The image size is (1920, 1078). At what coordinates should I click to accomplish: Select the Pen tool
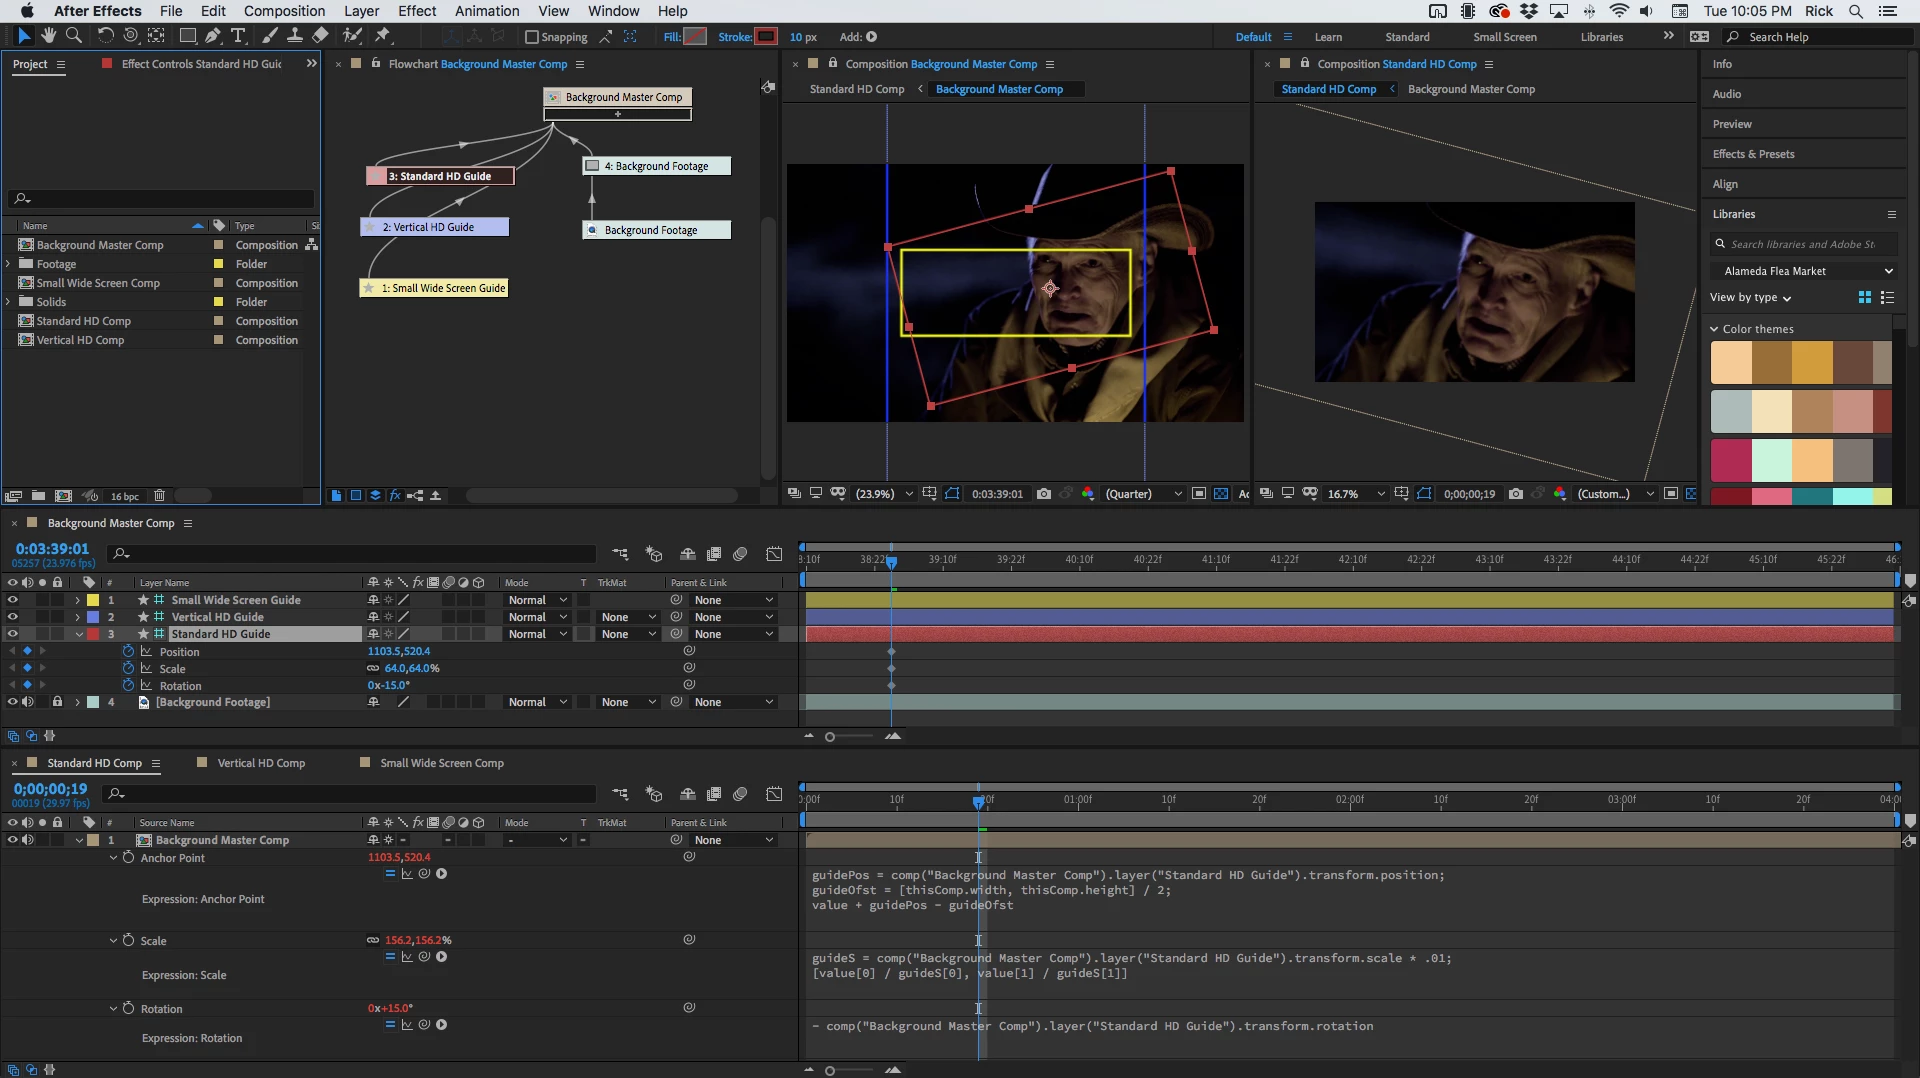pyautogui.click(x=212, y=36)
